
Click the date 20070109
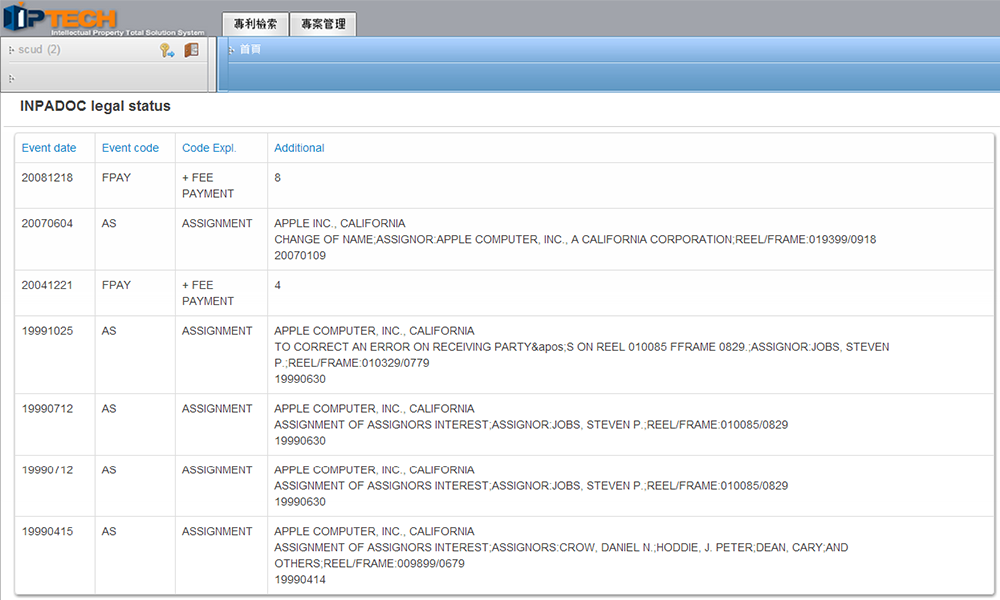coord(300,256)
